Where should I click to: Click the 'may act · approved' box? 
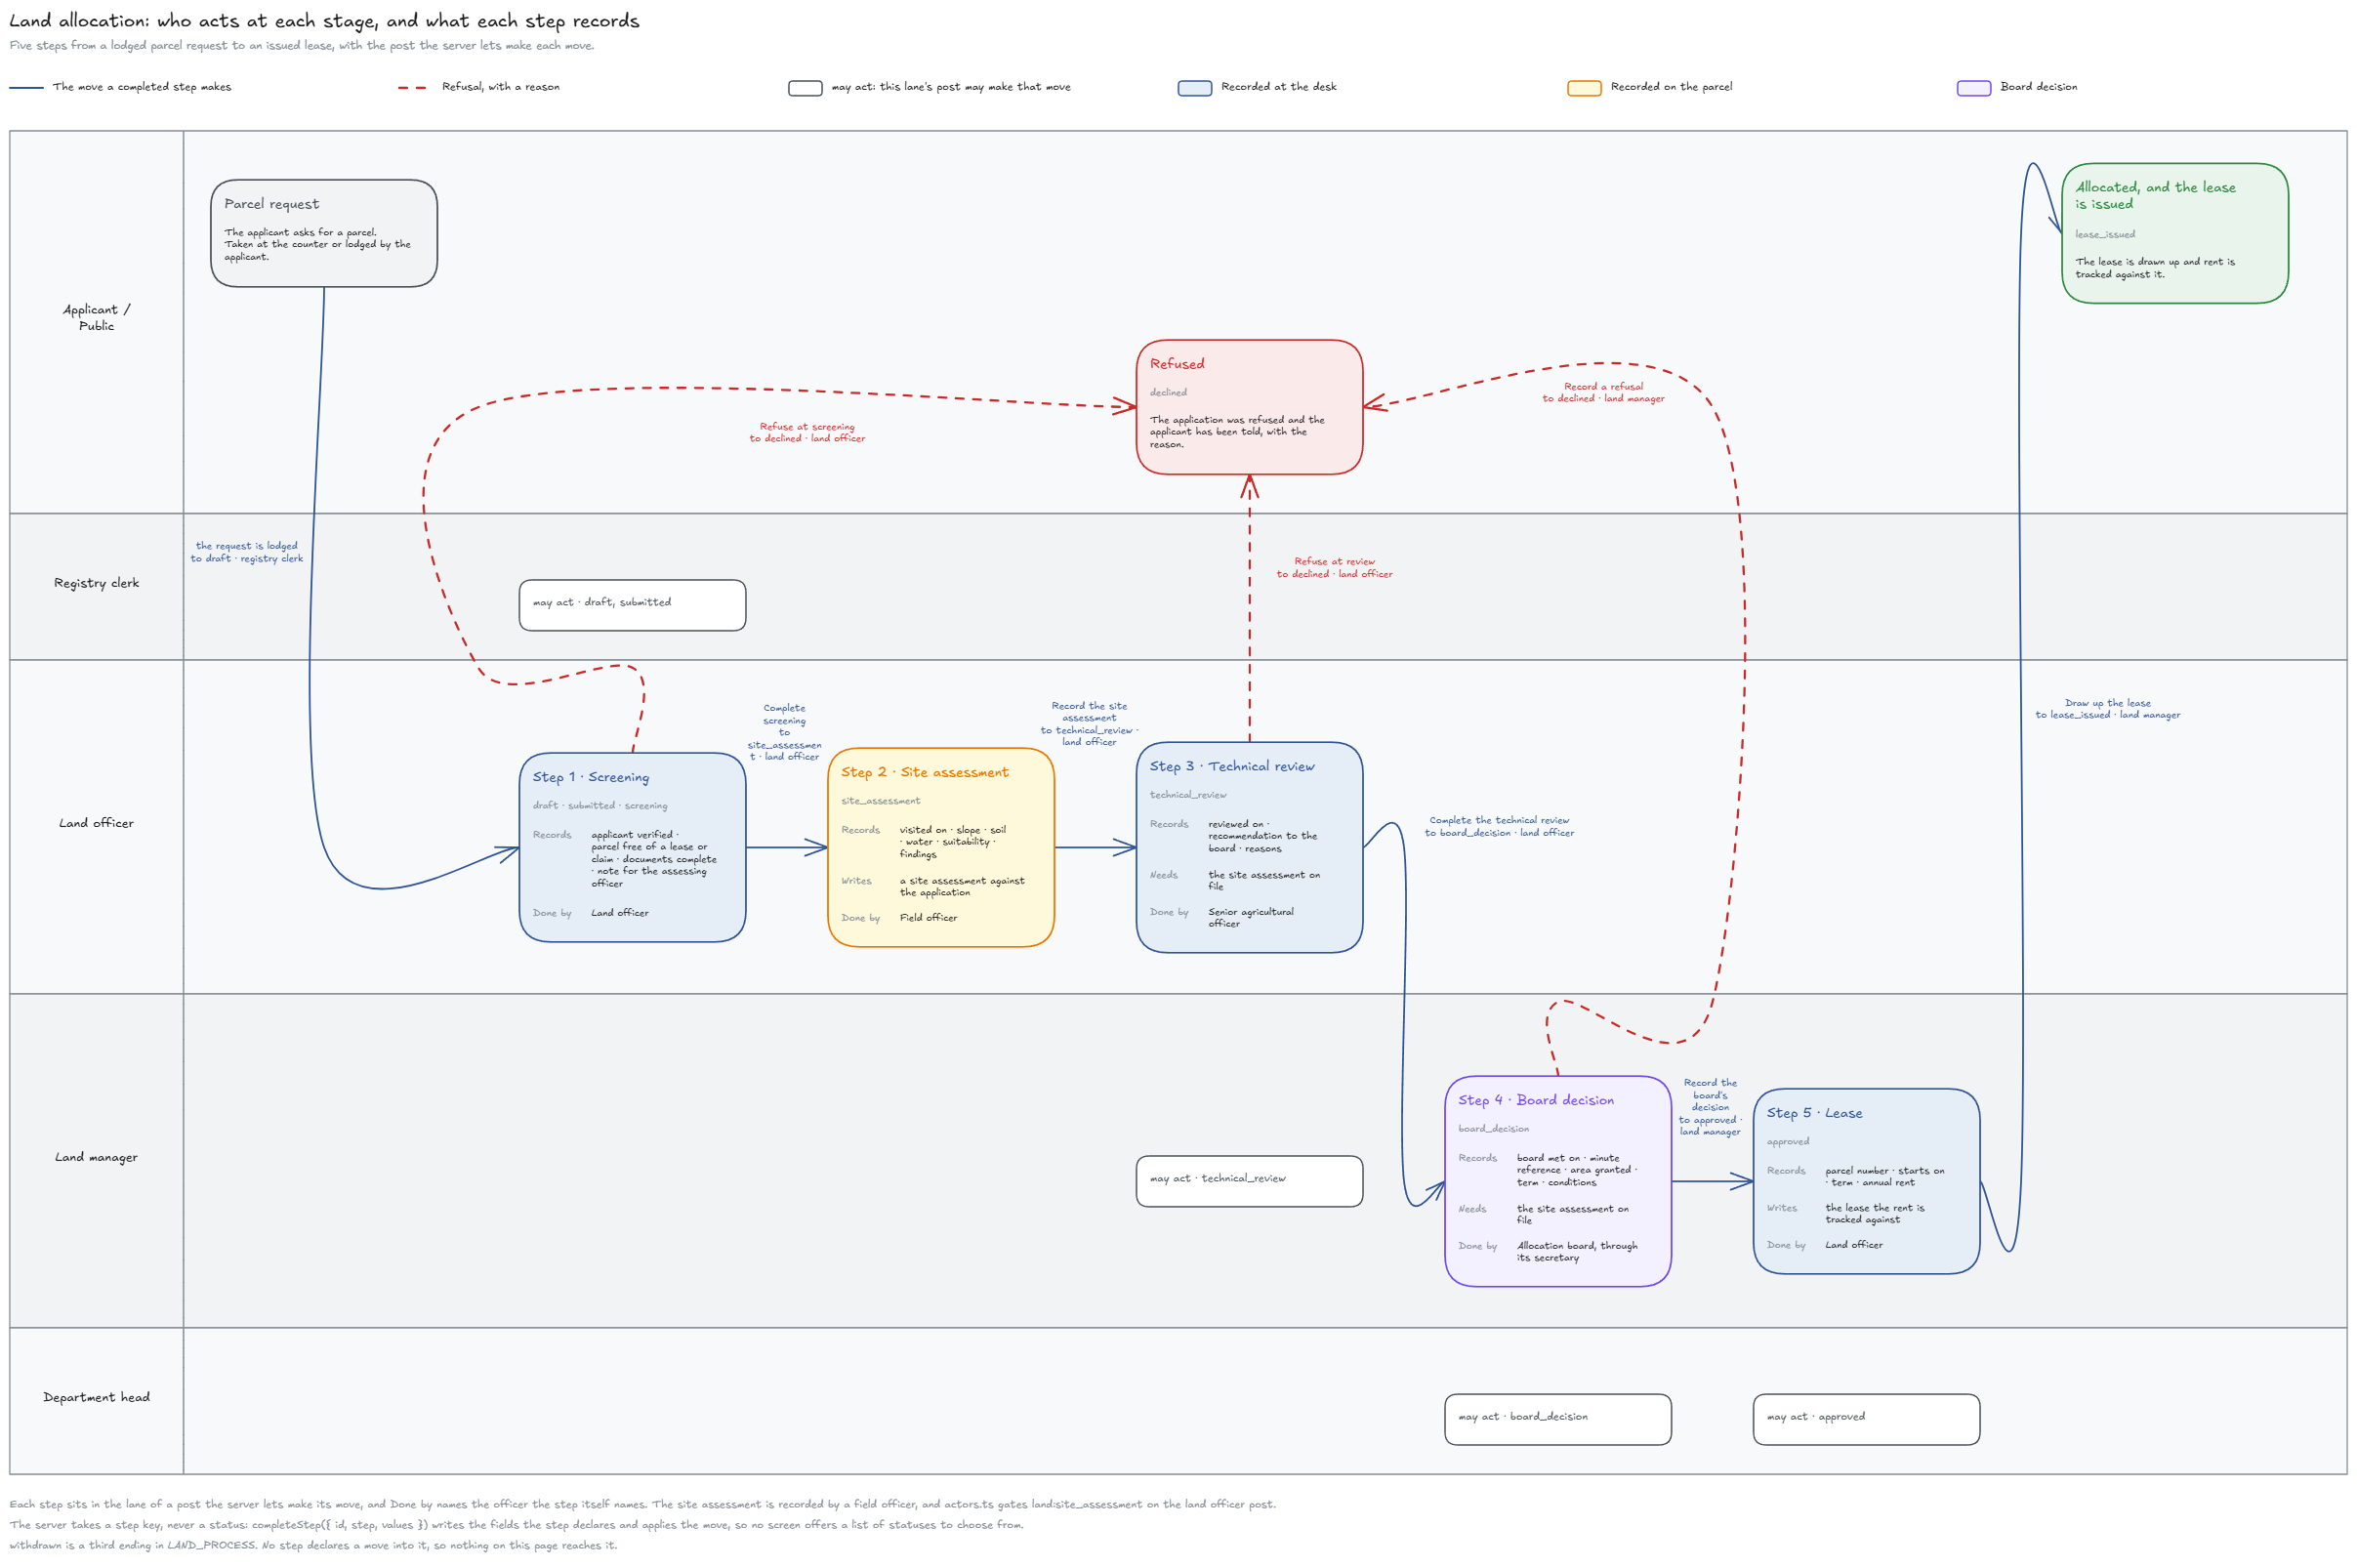1866,1419
